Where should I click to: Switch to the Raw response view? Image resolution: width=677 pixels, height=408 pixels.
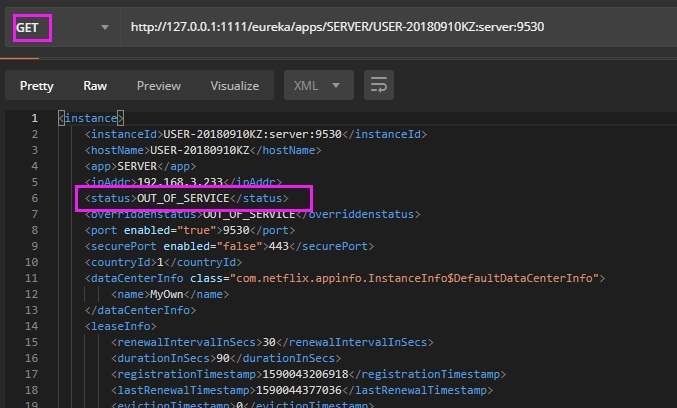click(95, 85)
